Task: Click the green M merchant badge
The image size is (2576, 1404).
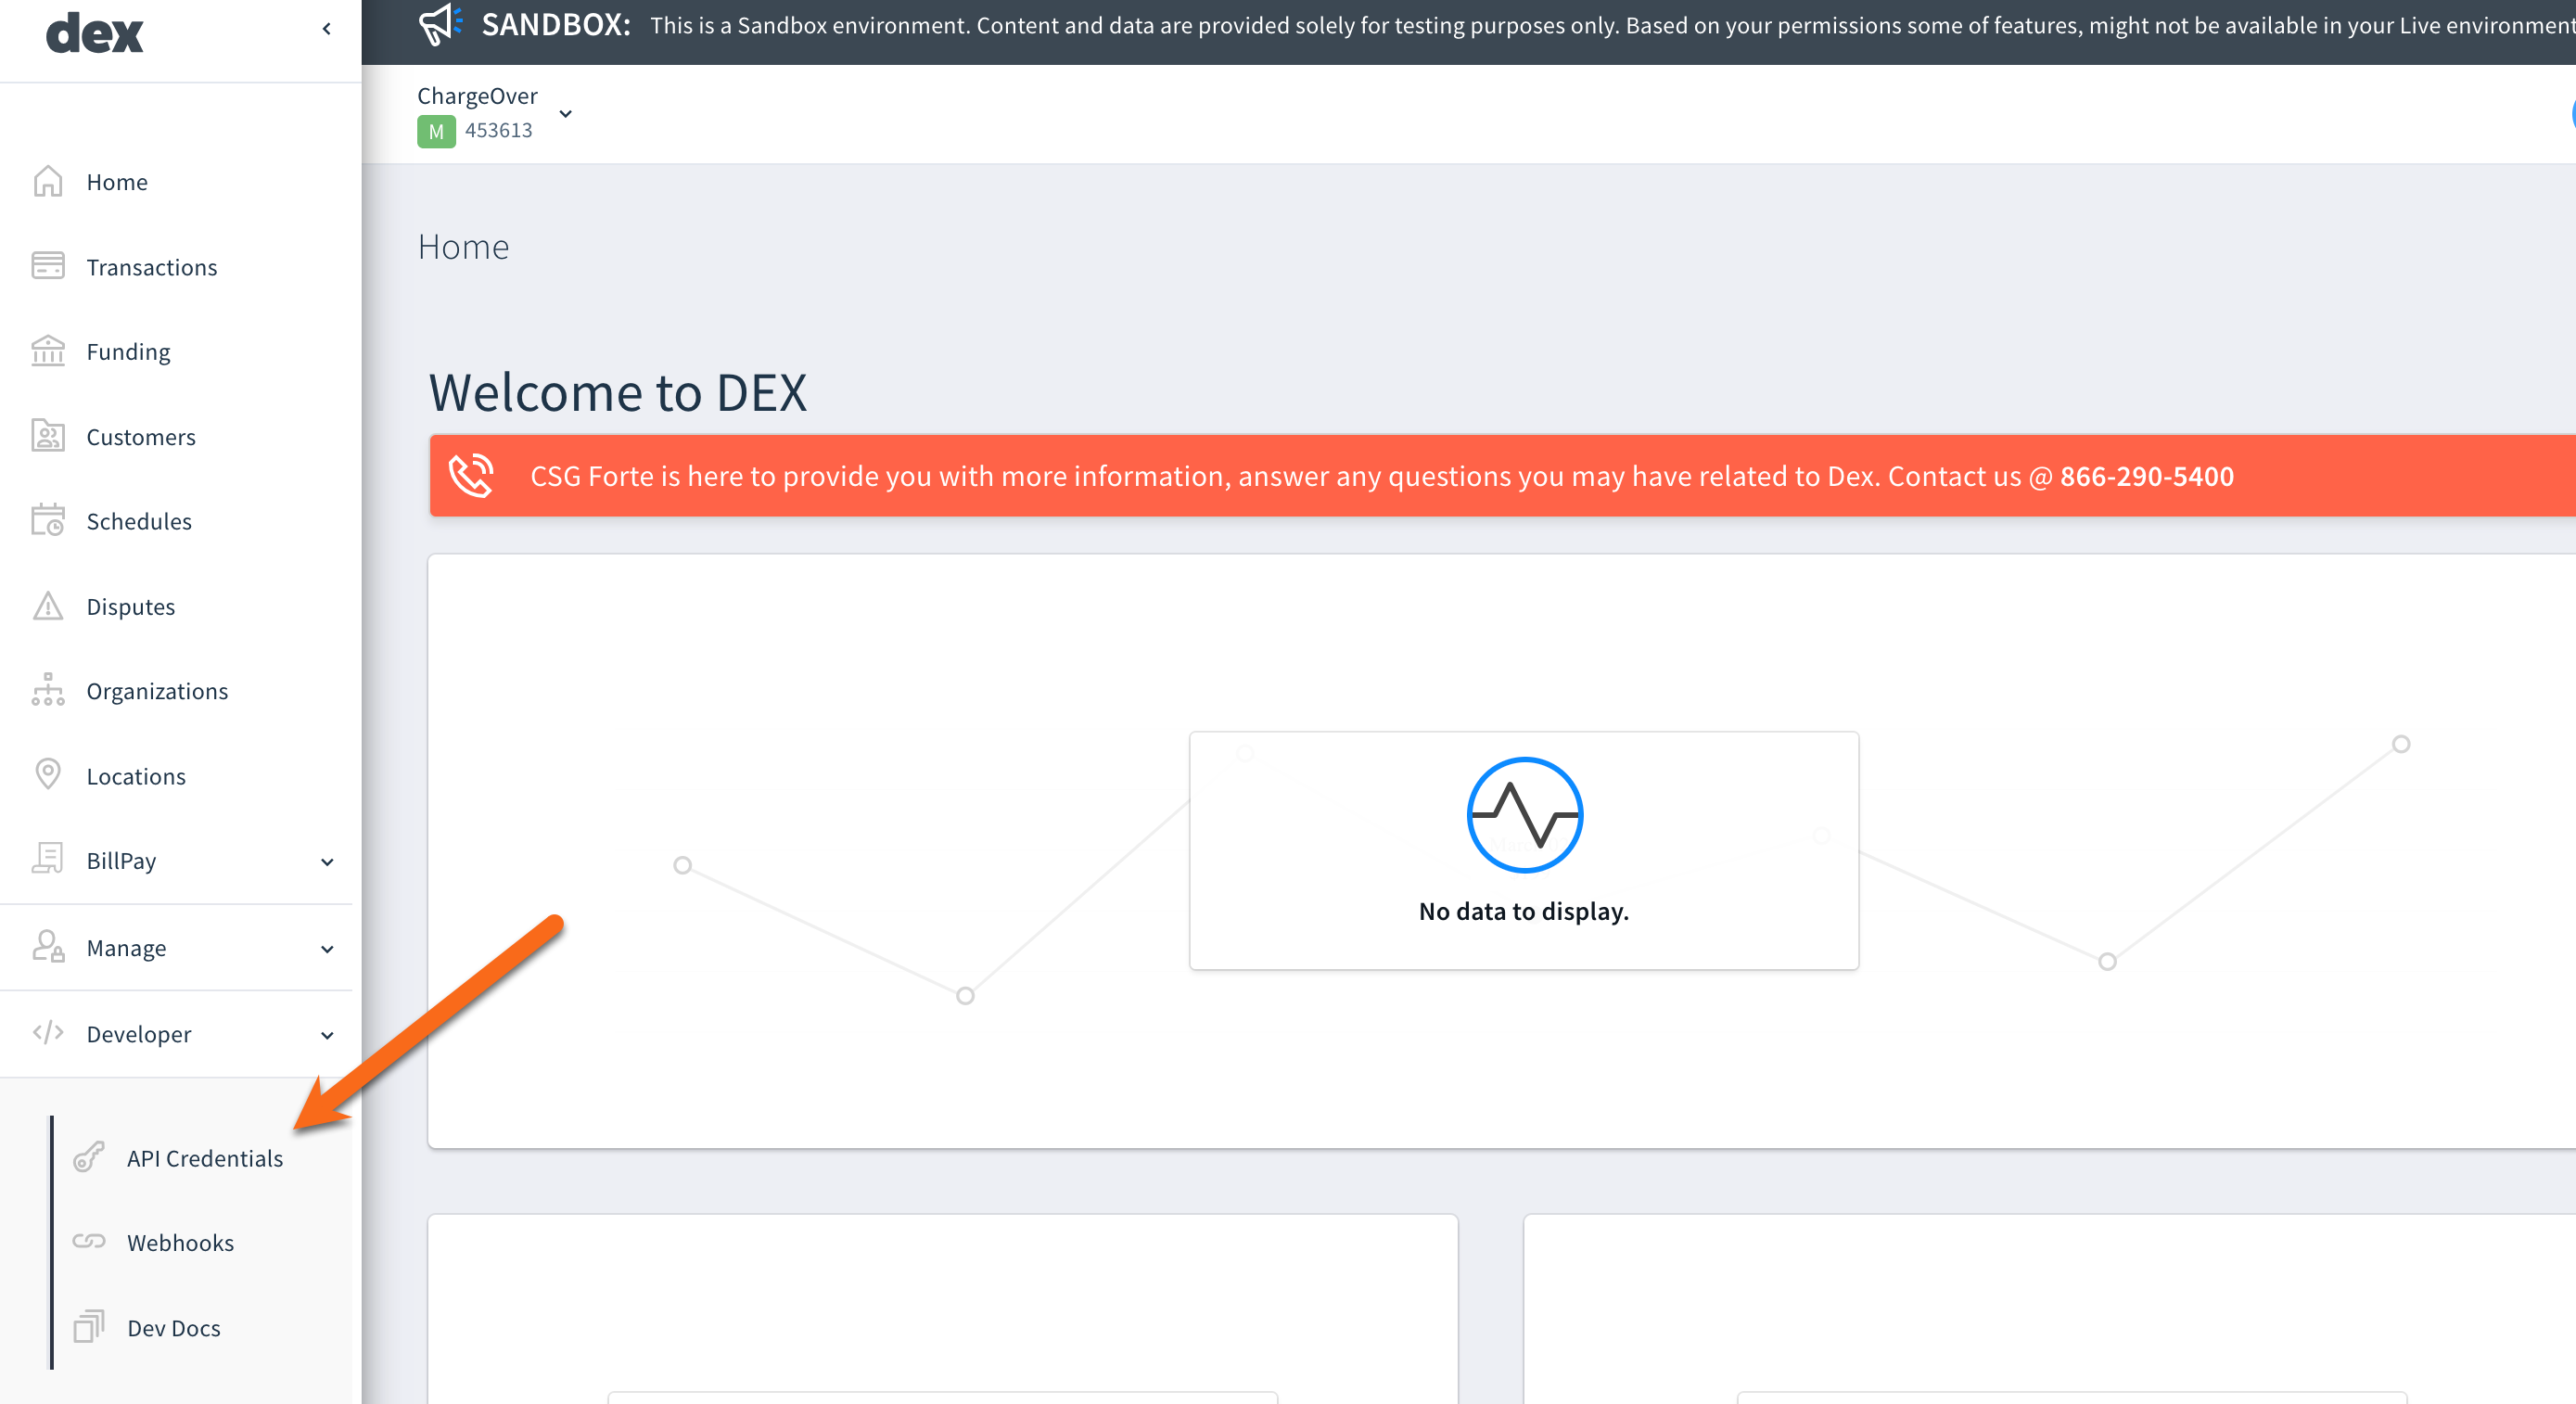Action: click(x=436, y=131)
